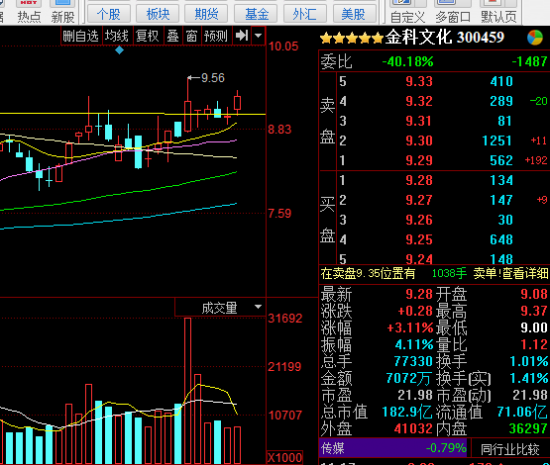Click the jump-to-end arrow icon
This screenshot has width=550, height=465.
[242, 35]
